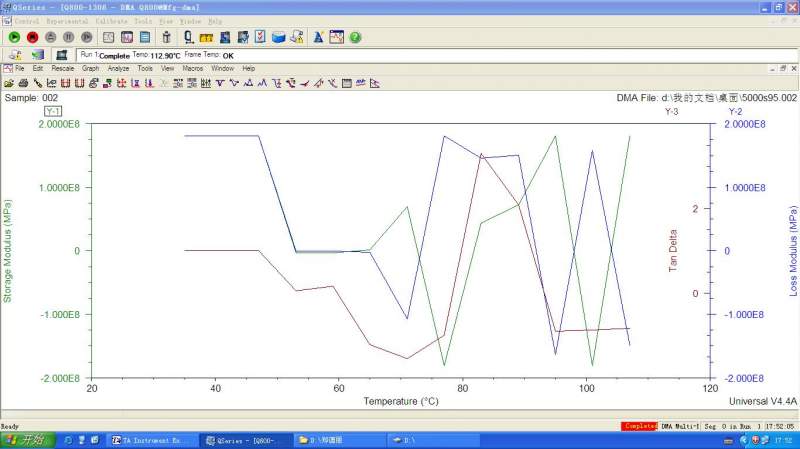Click the Tan Delta axis title
The height and width of the screenshot is (449, 800).
[673, 251]
